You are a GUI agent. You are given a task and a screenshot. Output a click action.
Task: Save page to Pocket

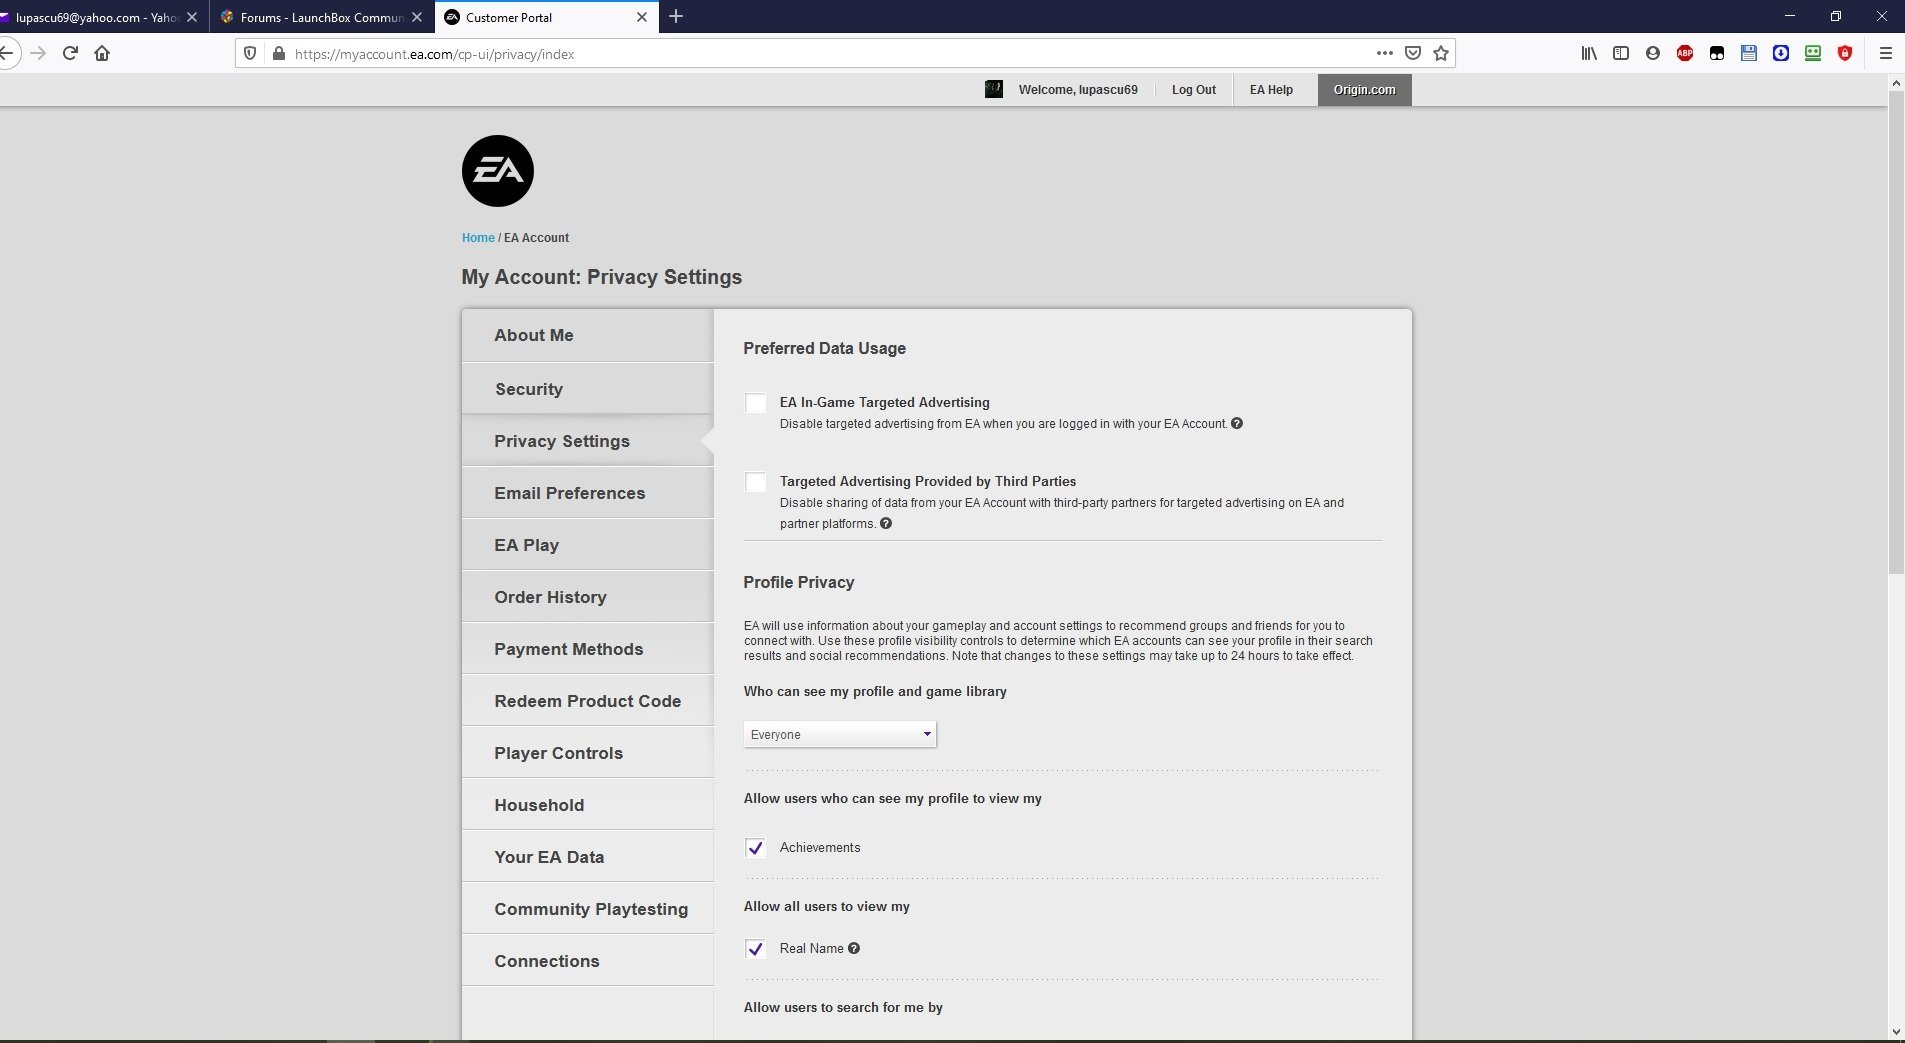click(x=1413, y=54)
